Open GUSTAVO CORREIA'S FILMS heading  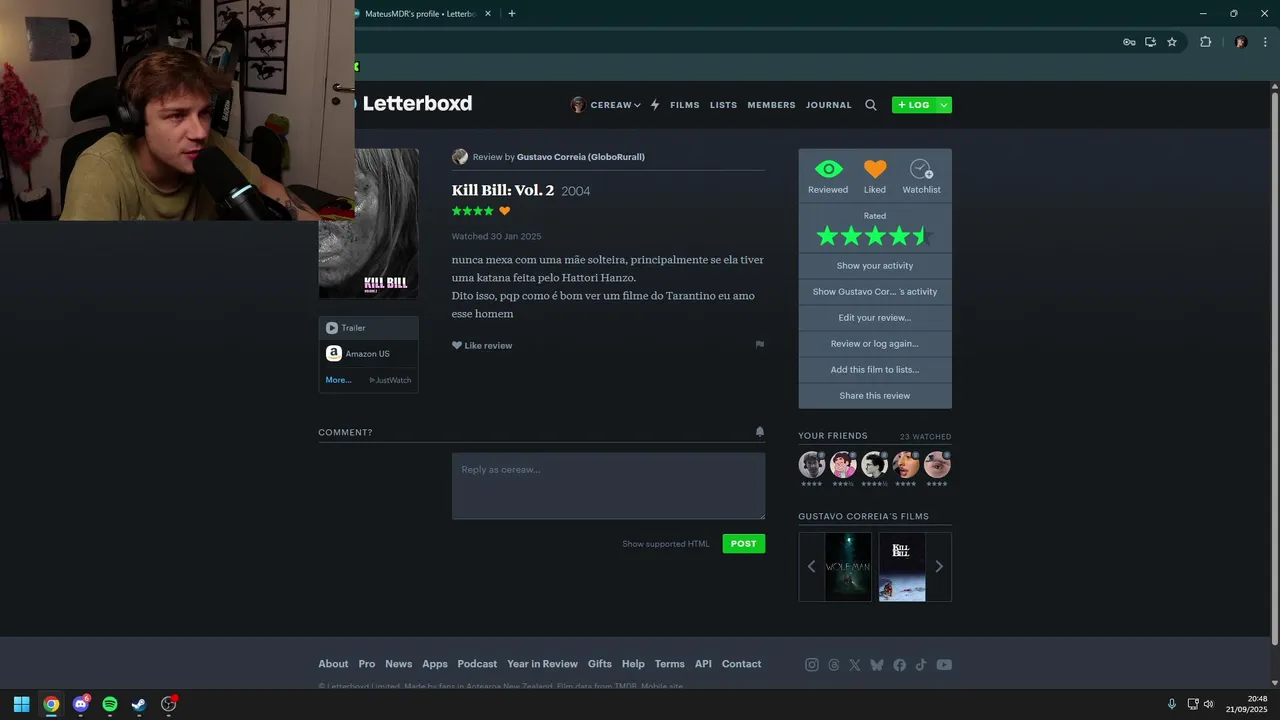tap(863, 517)
